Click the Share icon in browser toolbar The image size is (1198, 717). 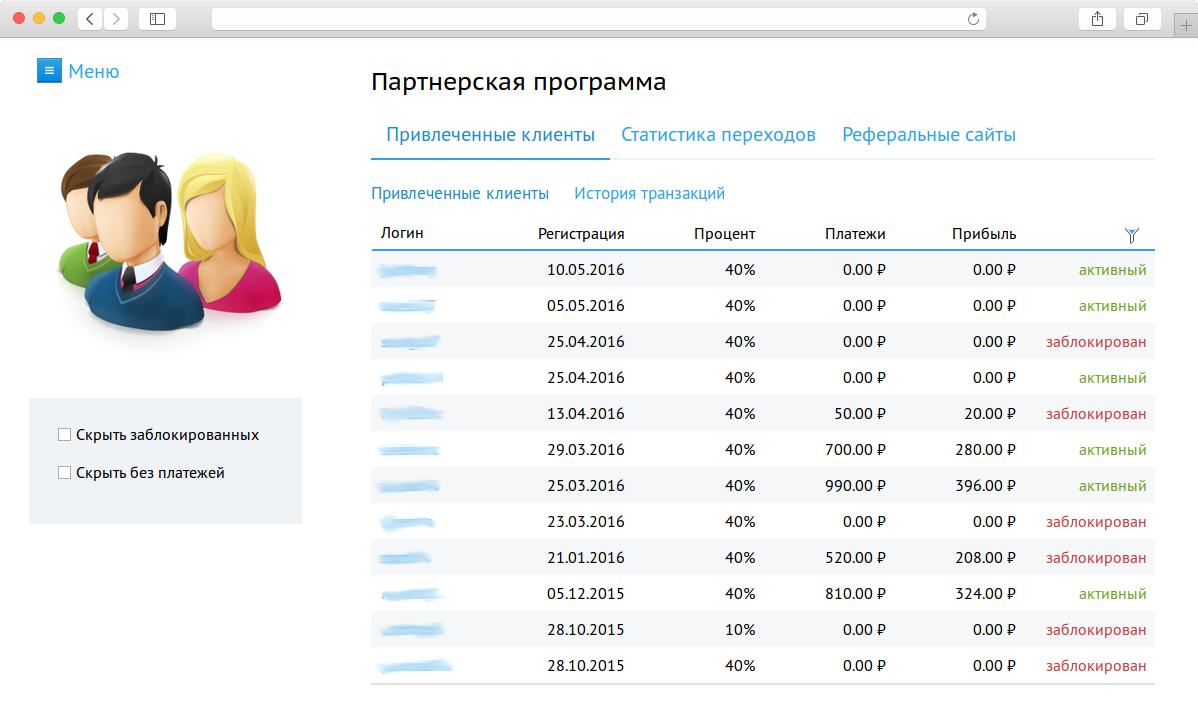pyautogui.click(x=1097, y=18)
